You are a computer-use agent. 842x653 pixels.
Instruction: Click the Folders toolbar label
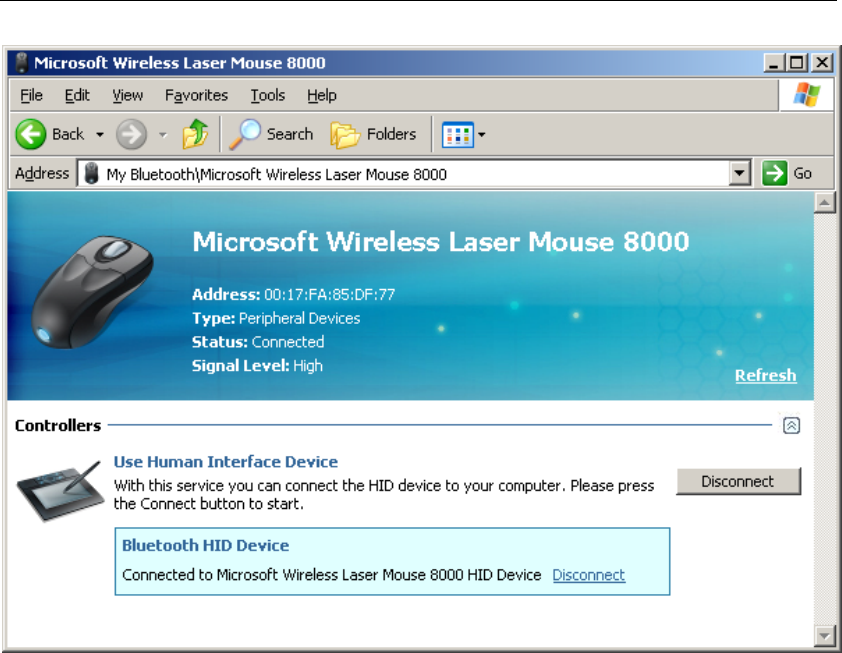(391, 134)
